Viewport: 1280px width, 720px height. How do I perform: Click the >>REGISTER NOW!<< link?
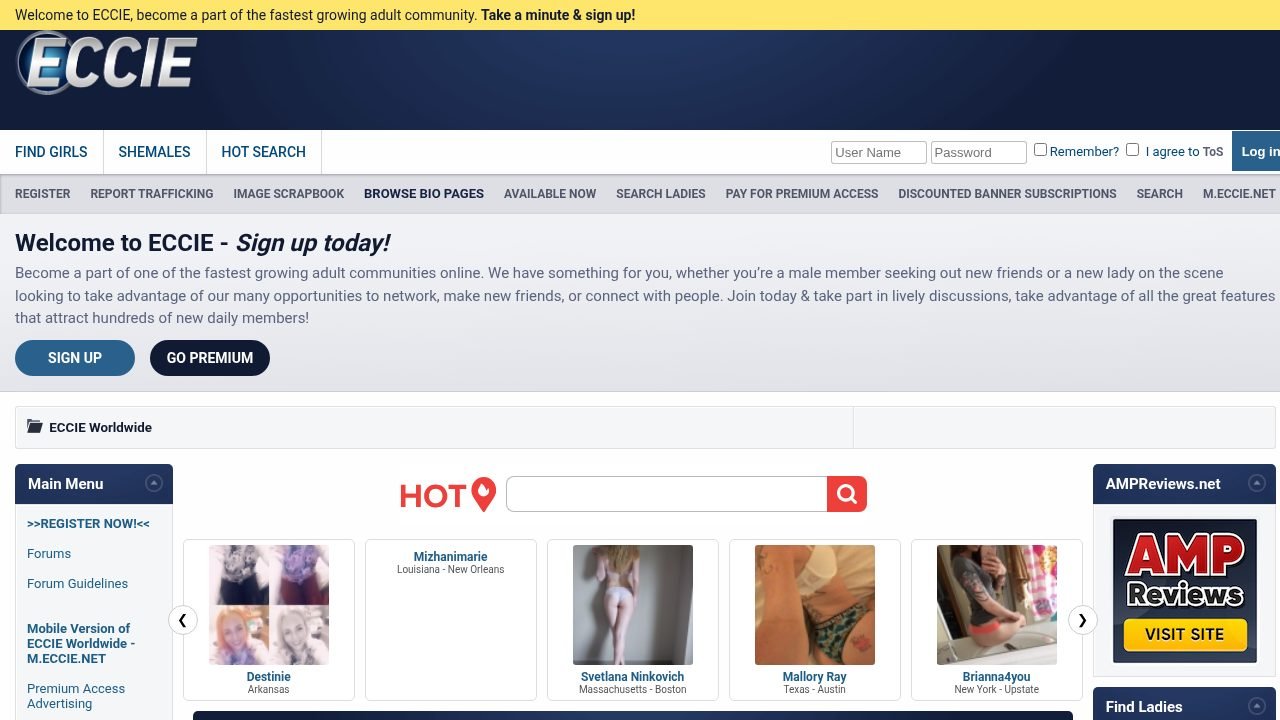coord(88,523)
